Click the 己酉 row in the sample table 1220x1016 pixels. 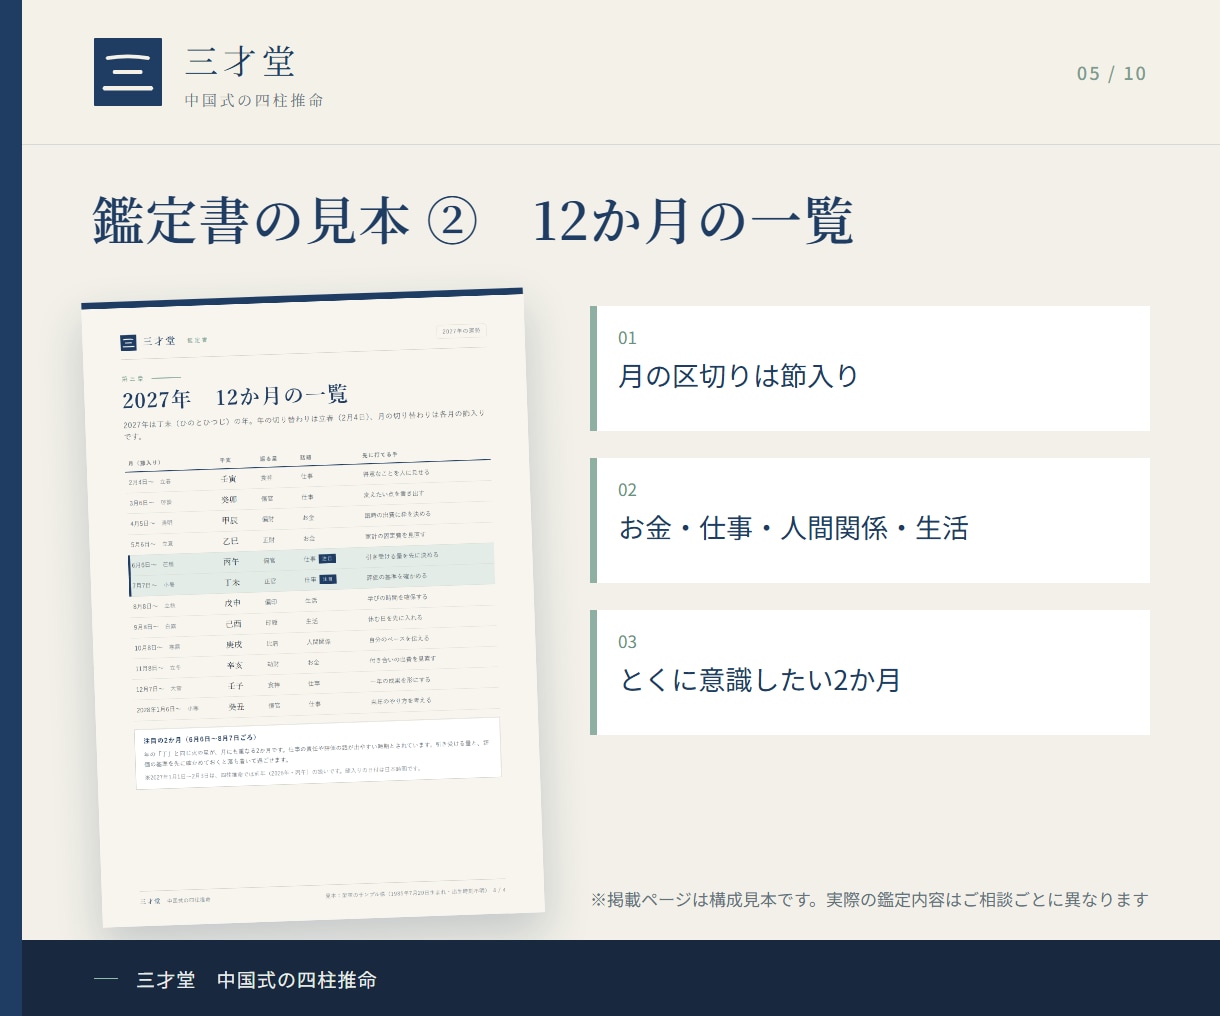[x=314, y=623]
